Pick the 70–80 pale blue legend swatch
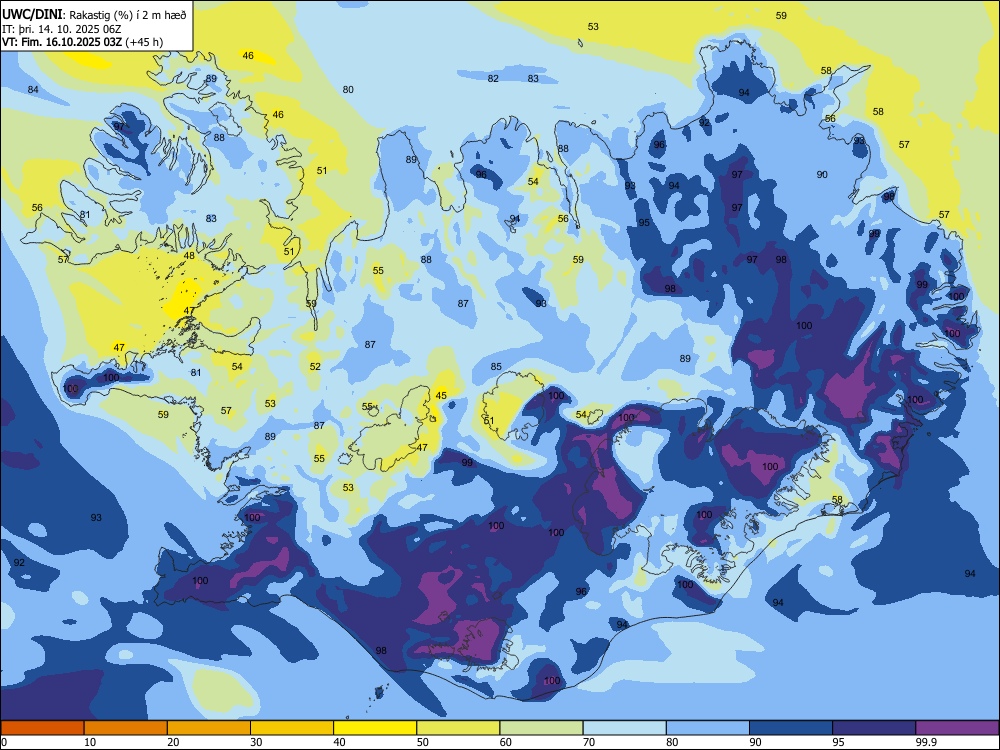1000x750 pixels. [624, 728]
